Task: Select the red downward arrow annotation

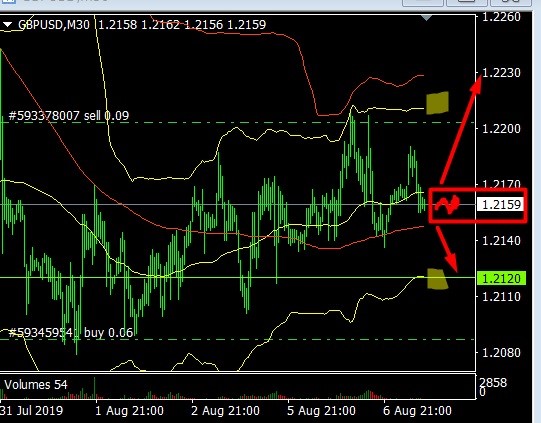Action: point(447,249)
